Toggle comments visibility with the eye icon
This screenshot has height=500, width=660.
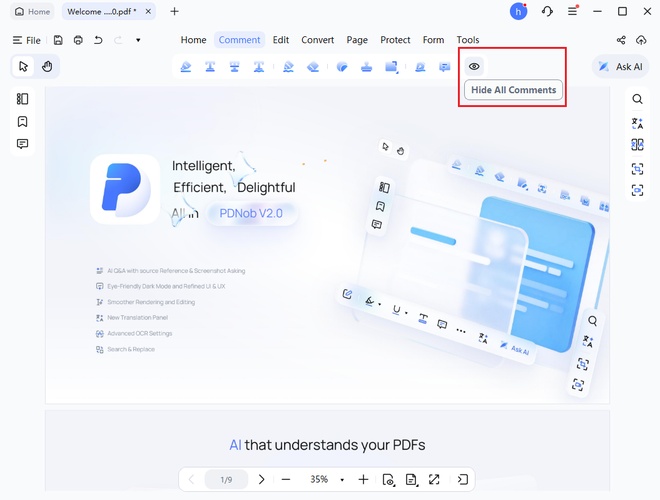pyautogui.click(x=474, y=66)
